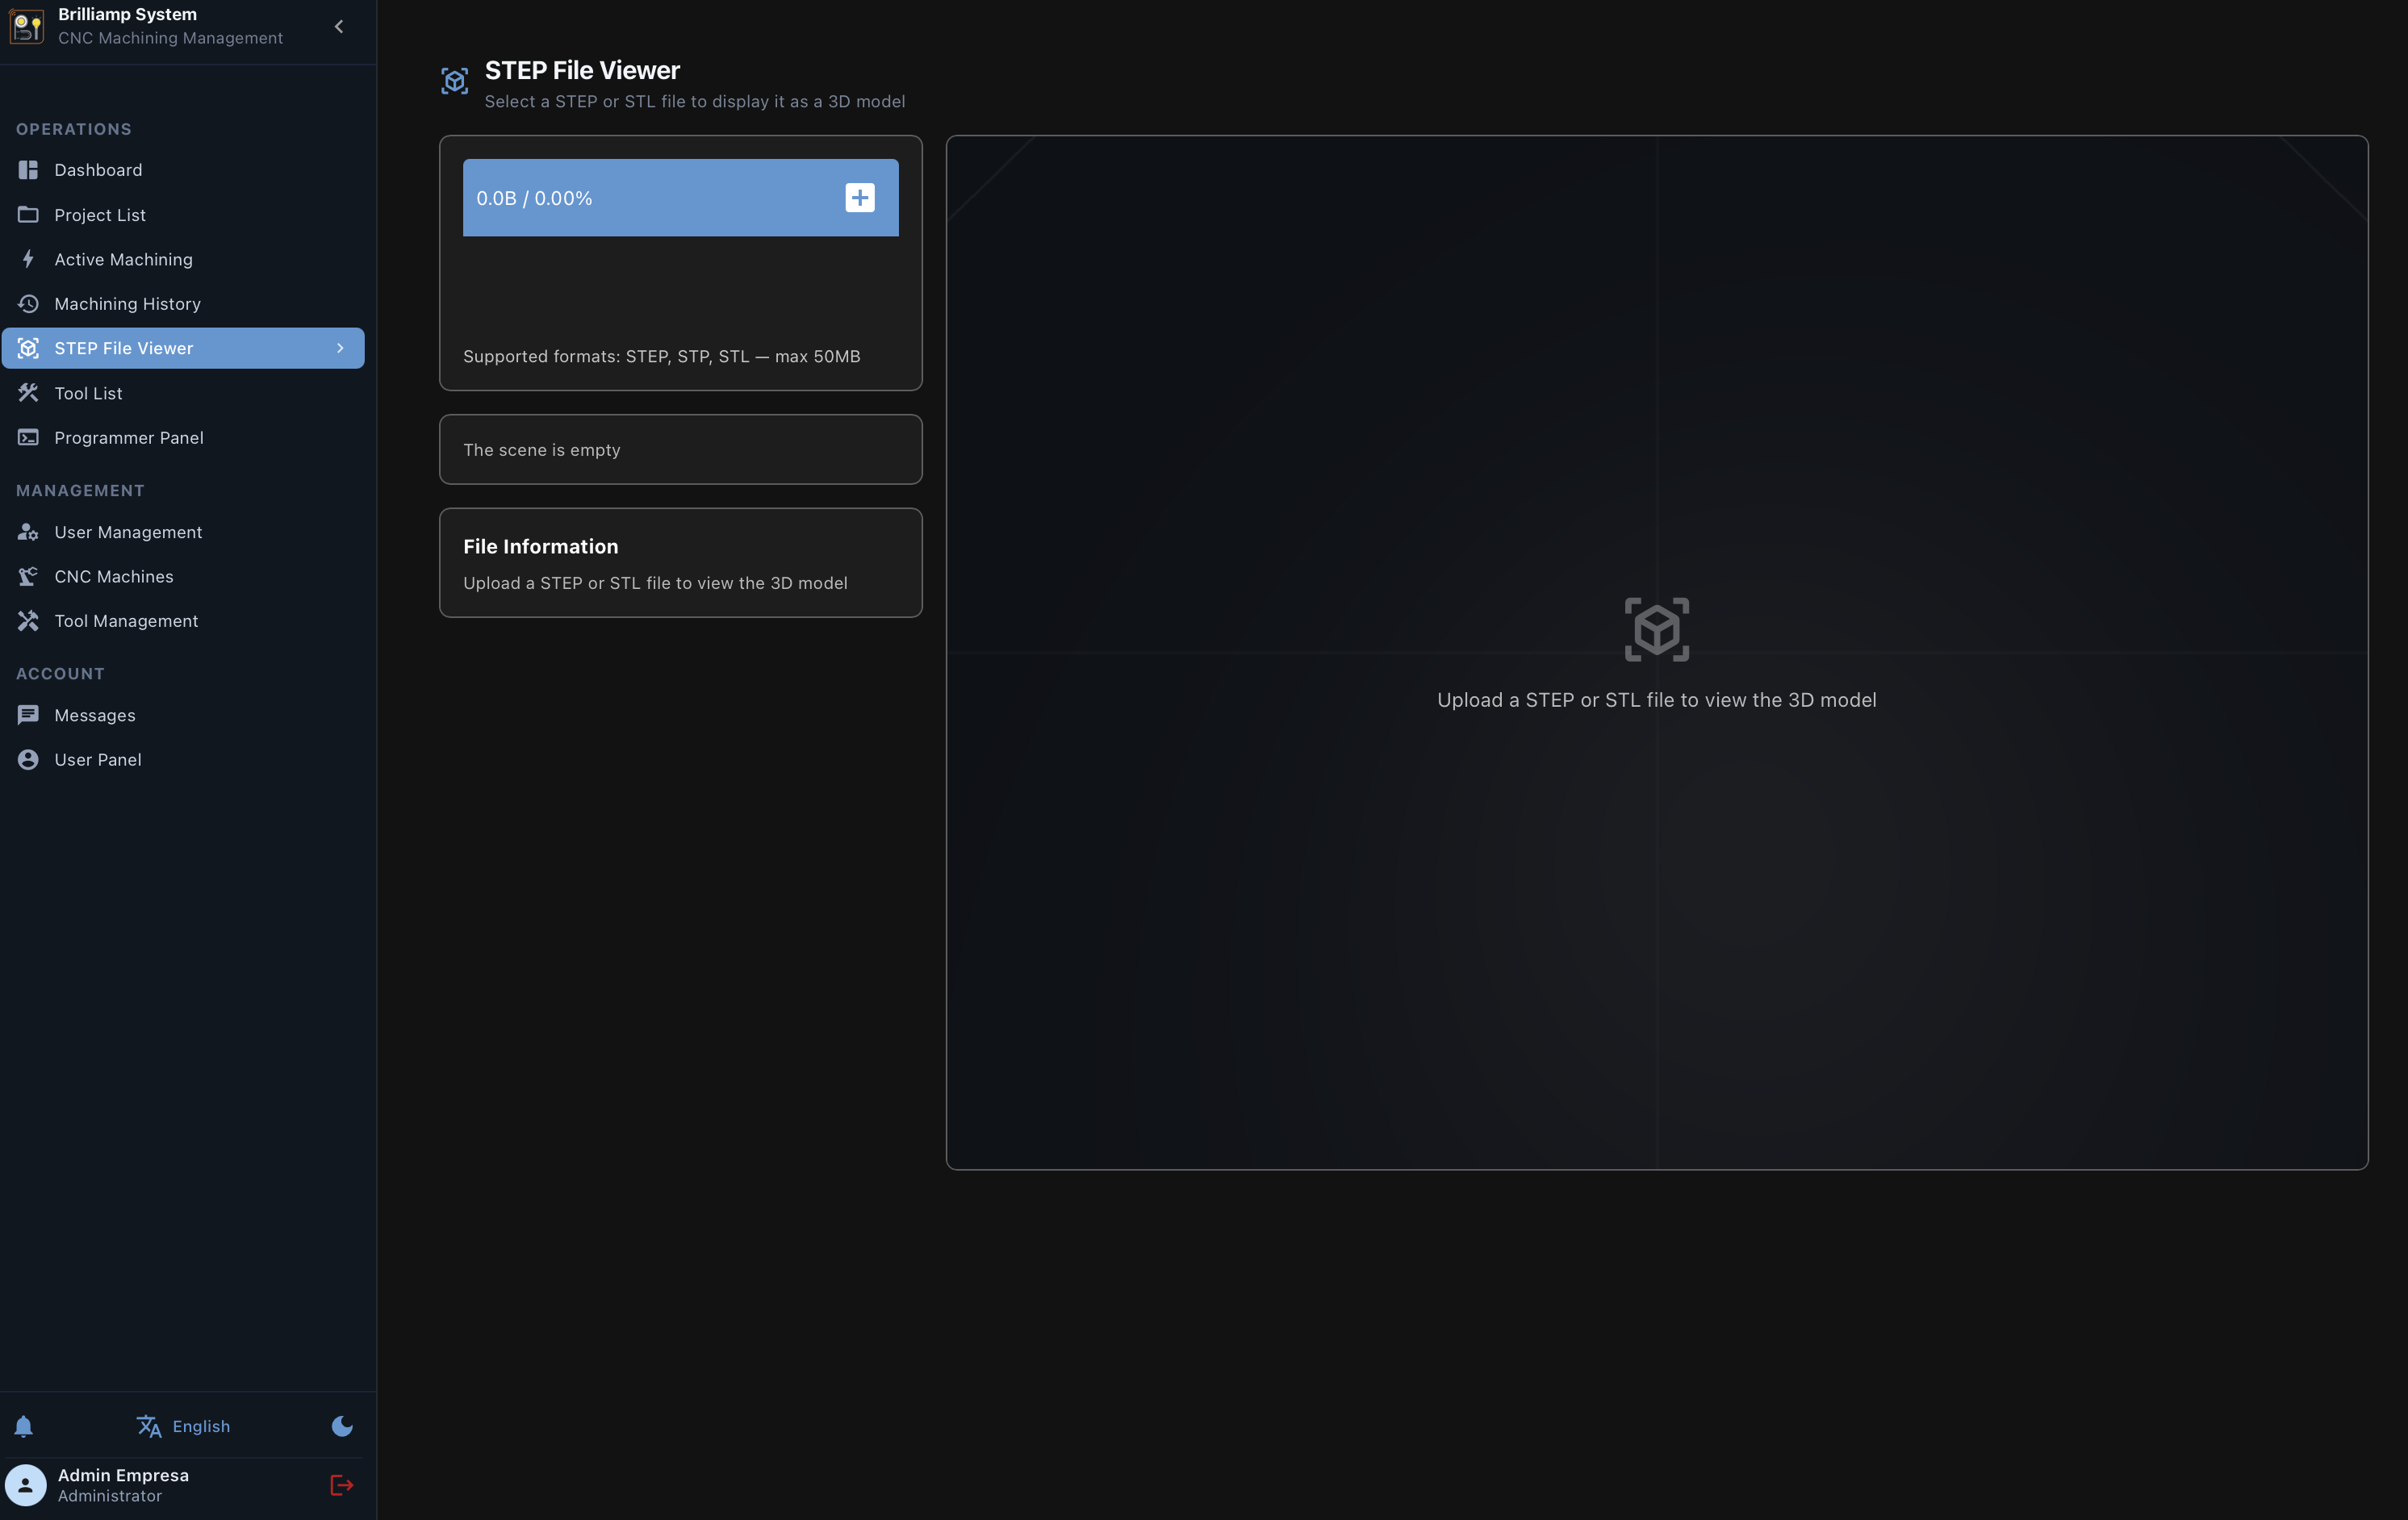Click the User Panel account icon

coord(28,759)
